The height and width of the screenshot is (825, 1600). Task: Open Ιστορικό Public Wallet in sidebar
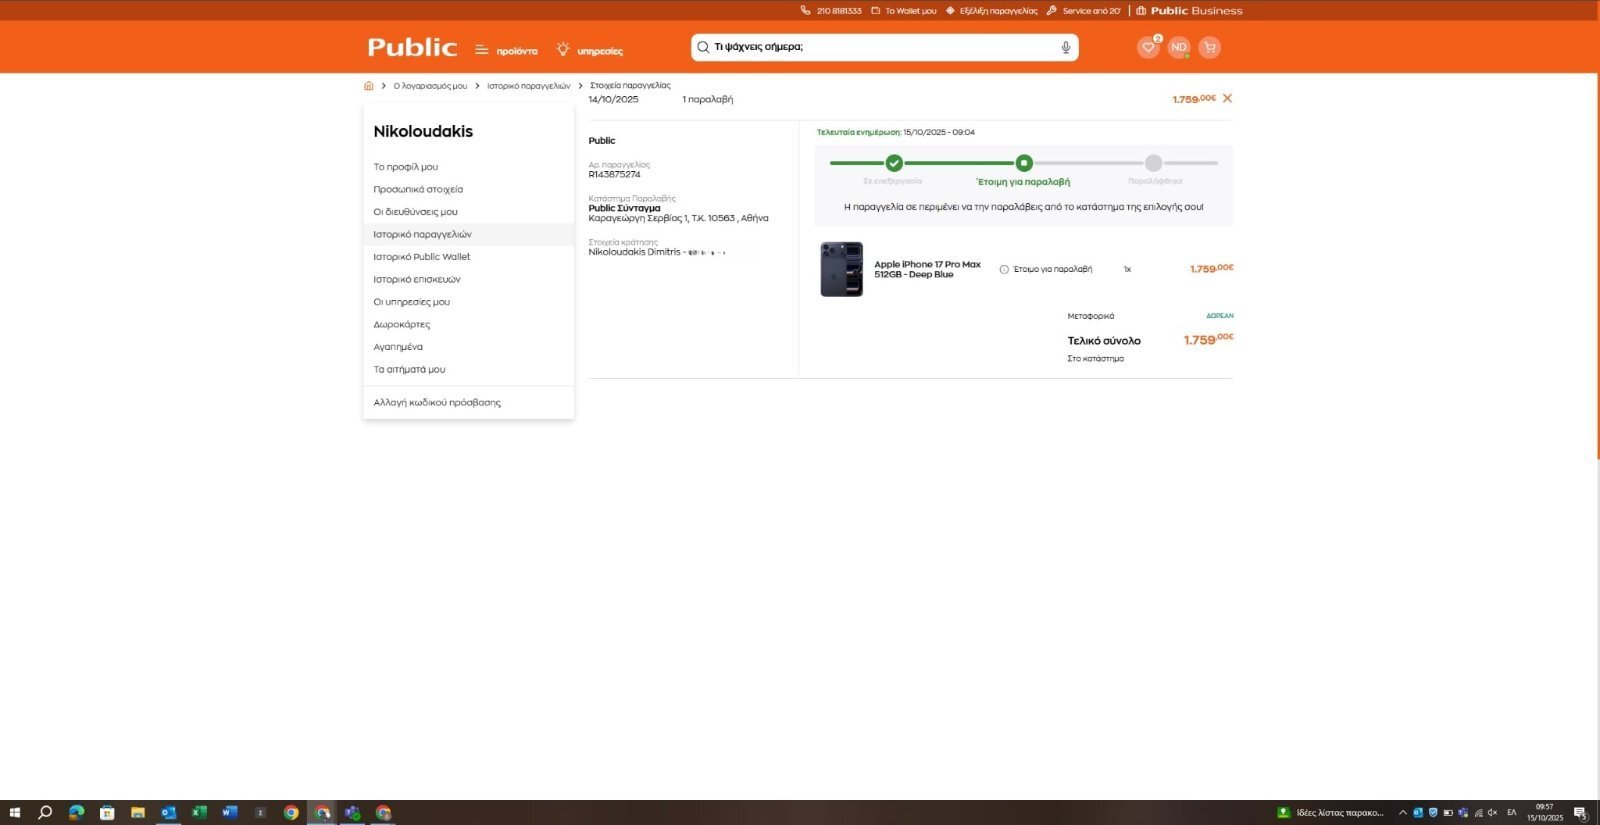(x=421, y=257)
